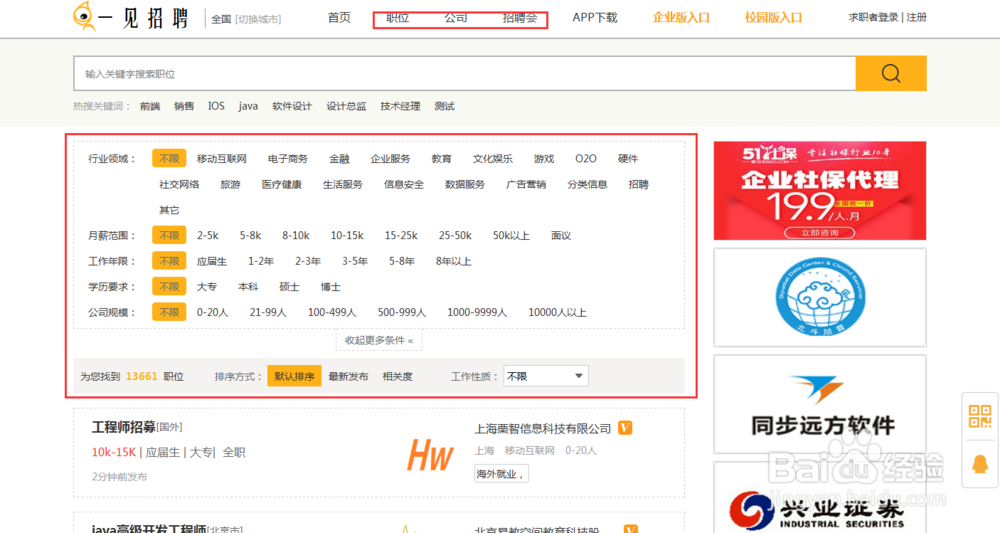Viewport: 1000px width, 533px height.
Task: Select 不限 for 行业领域
Action: point(169,158)
